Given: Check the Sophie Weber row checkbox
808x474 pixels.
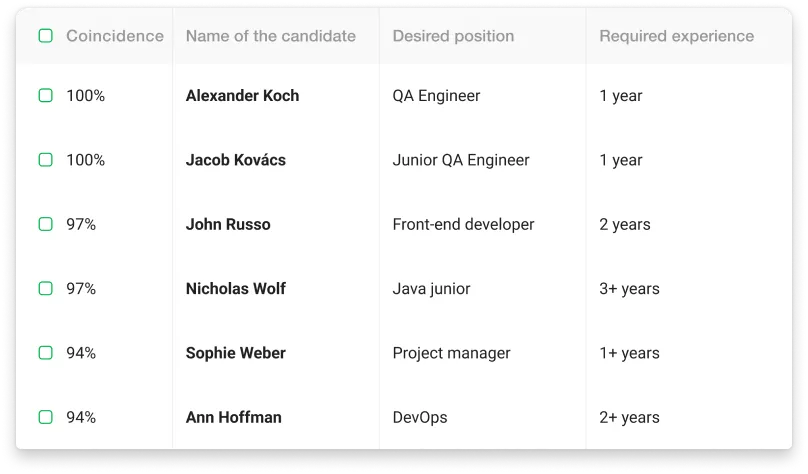Looking at the screenshot, I should click(45, 352).
